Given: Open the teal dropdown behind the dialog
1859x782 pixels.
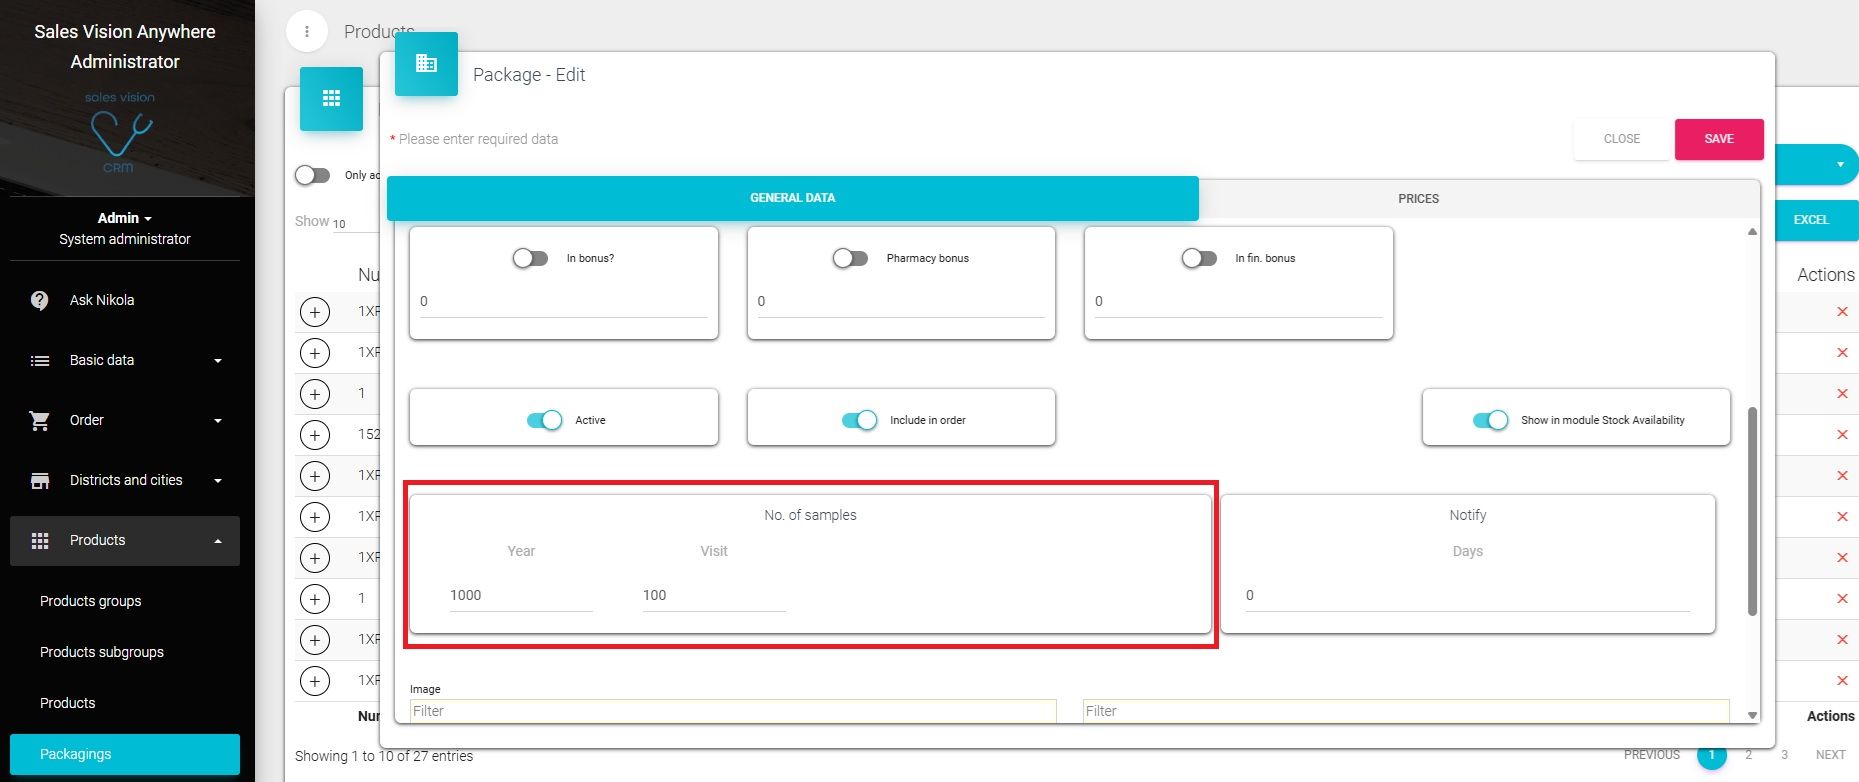Looking at the screenshot, I should click(x=1818, y=165).
